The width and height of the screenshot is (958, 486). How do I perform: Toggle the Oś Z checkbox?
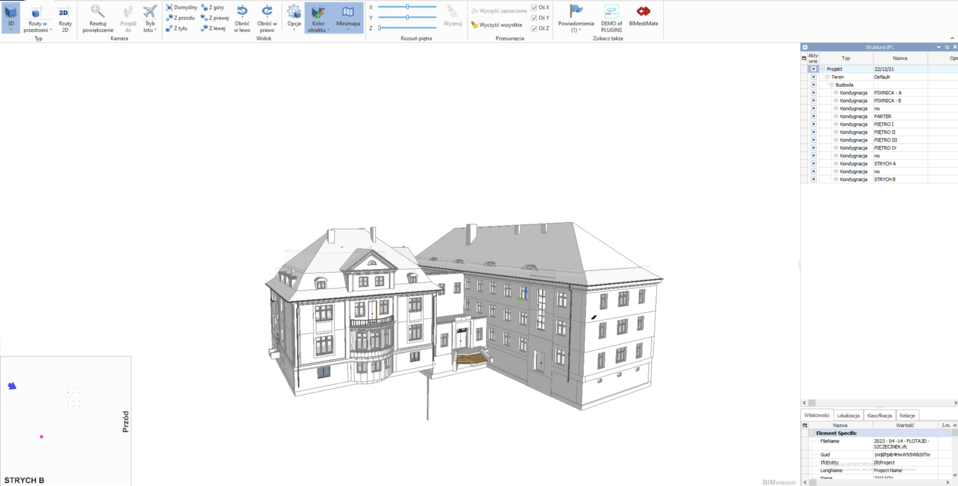[x=535, y=28]
